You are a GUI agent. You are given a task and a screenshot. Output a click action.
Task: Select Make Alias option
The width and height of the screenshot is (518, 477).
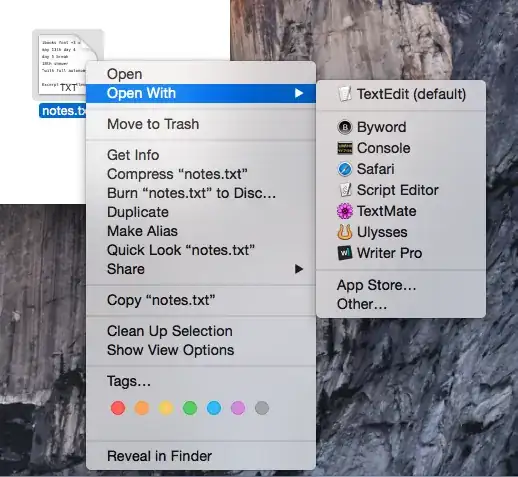click(x=201, y=231)
